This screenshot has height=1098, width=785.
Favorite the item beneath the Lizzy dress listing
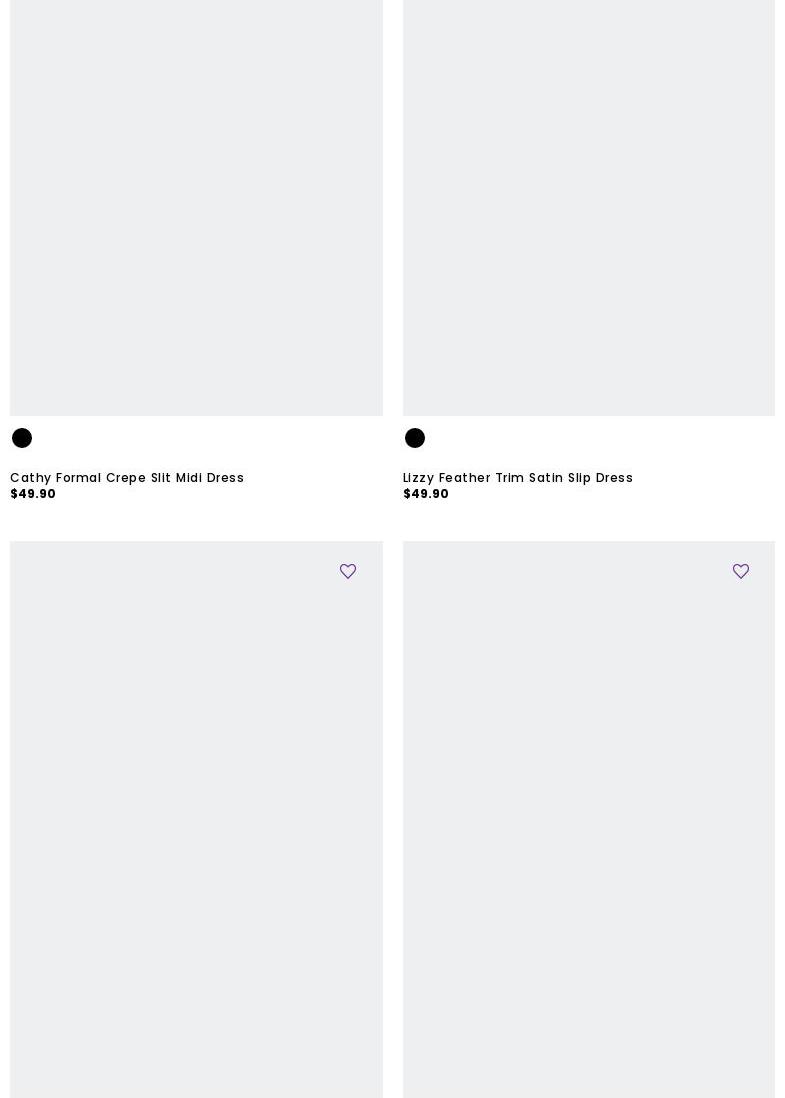click(740, 571)
